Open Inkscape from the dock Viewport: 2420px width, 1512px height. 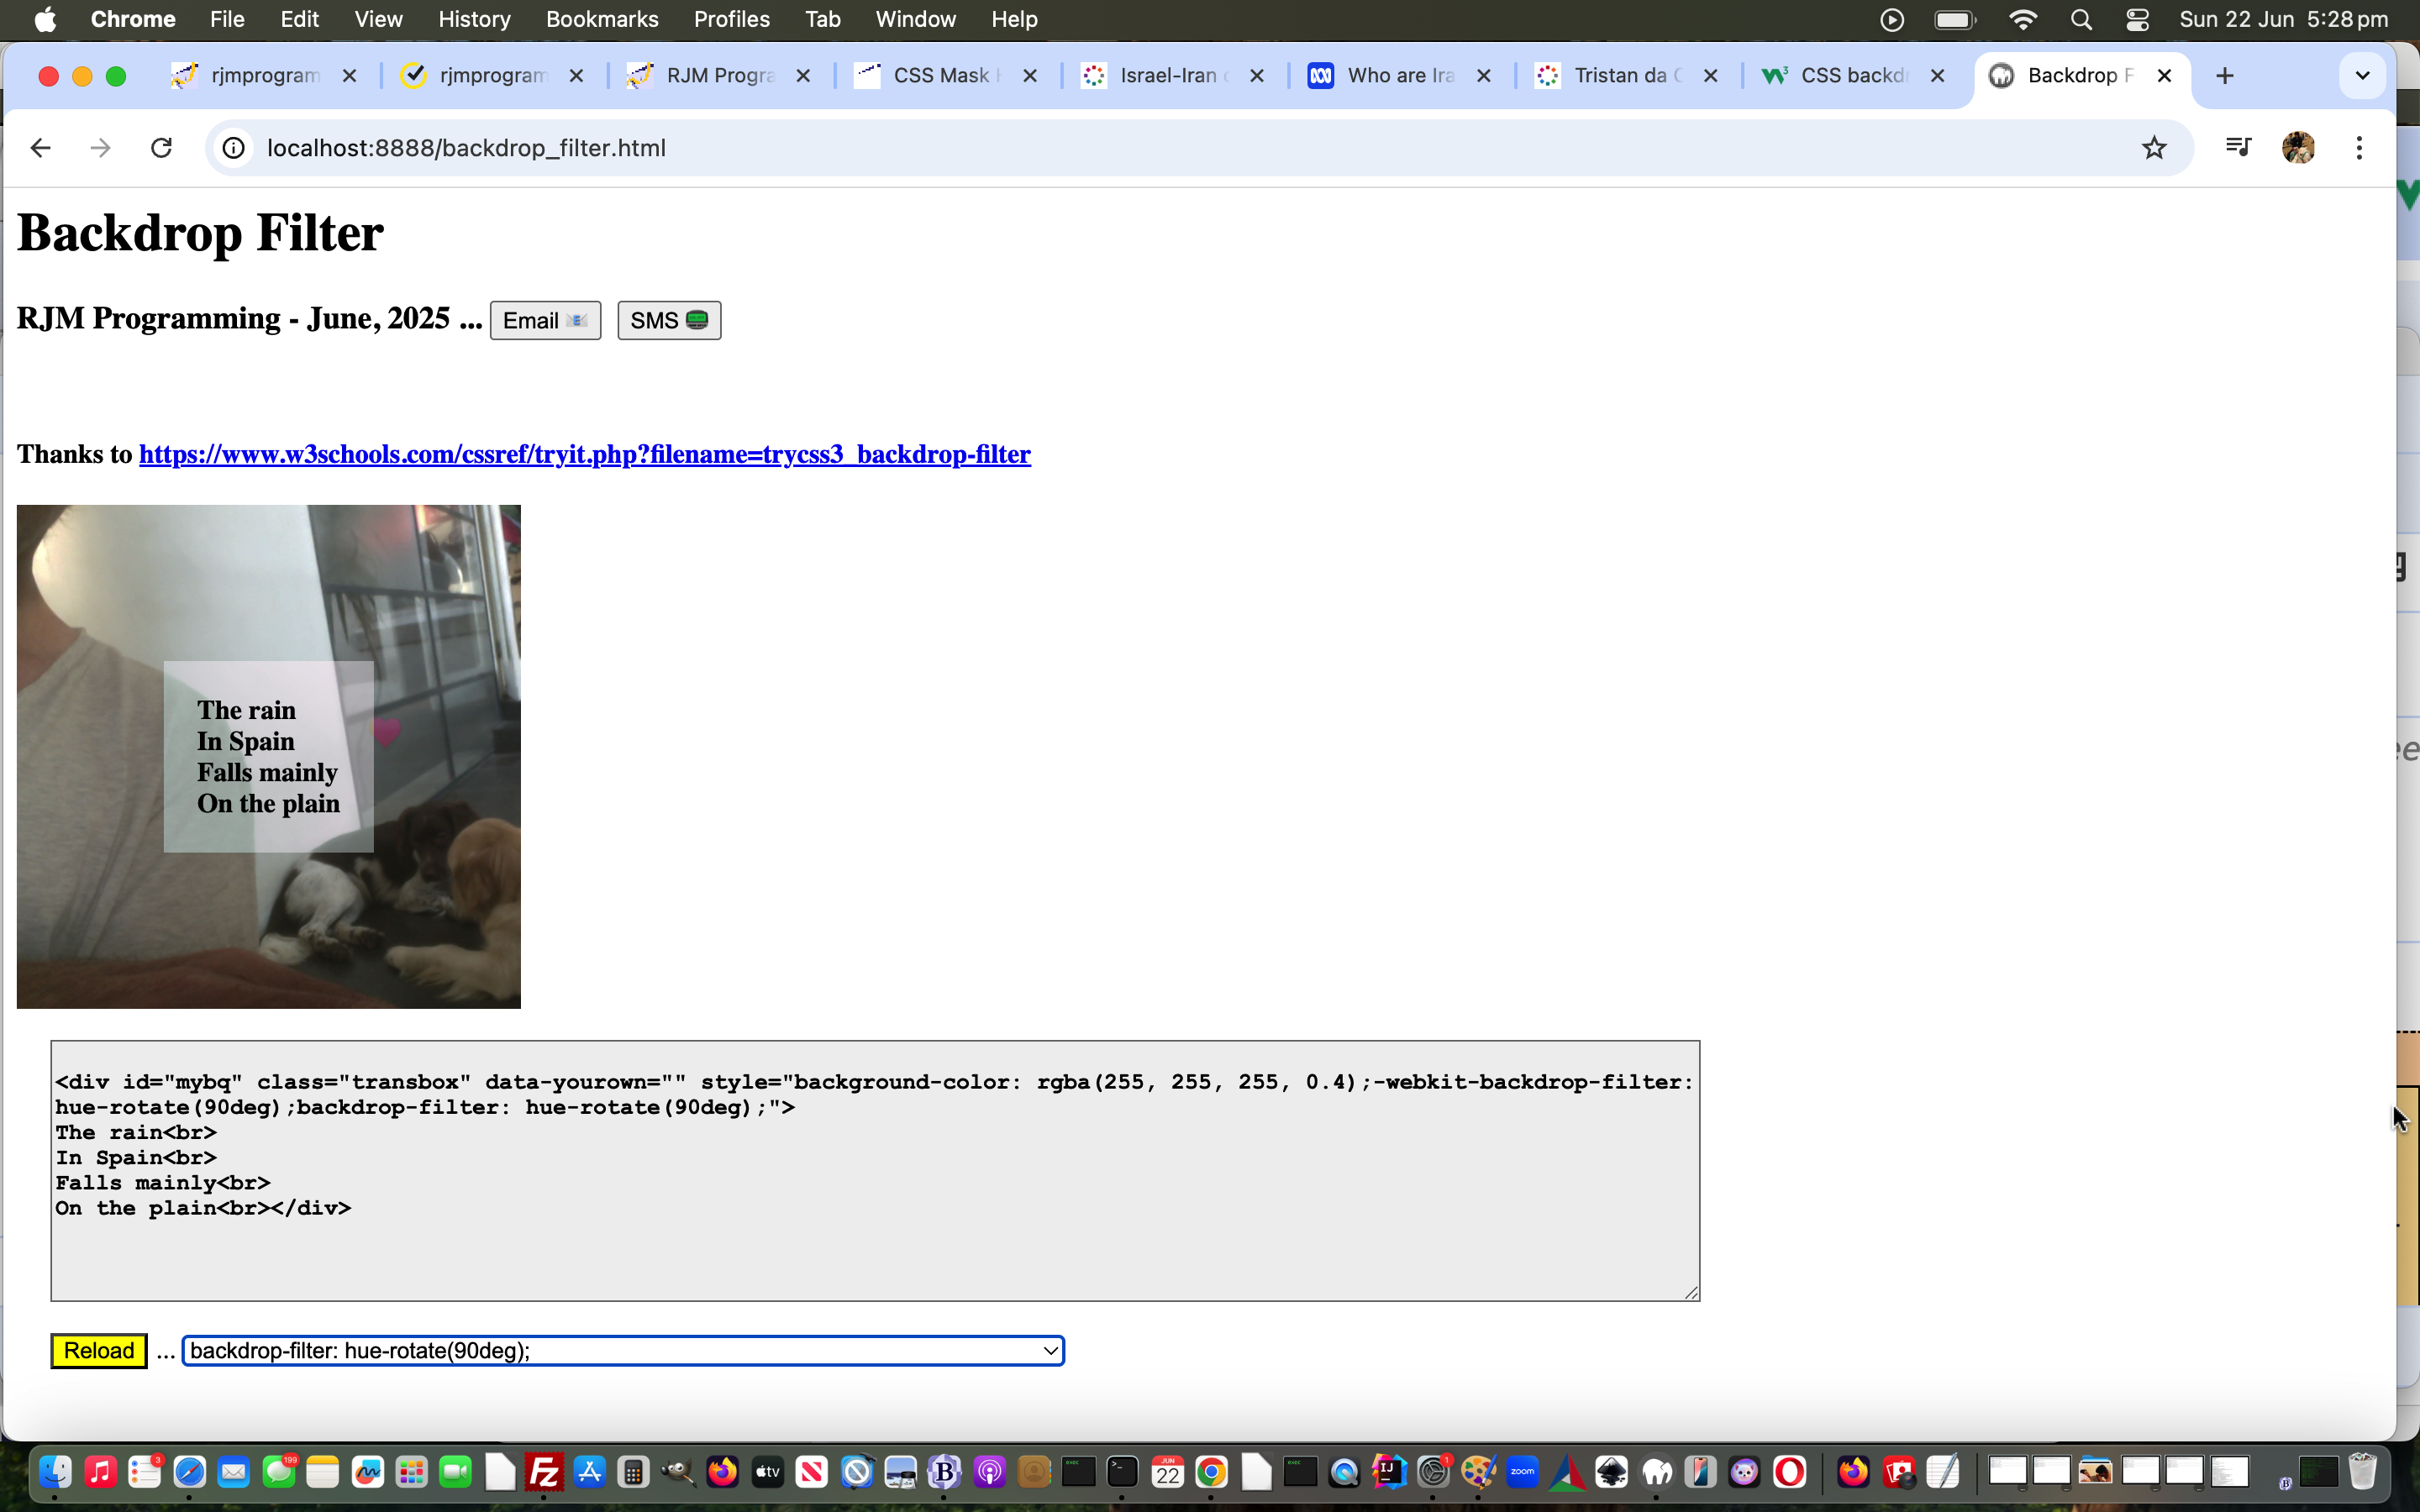coord(1611,1472)
